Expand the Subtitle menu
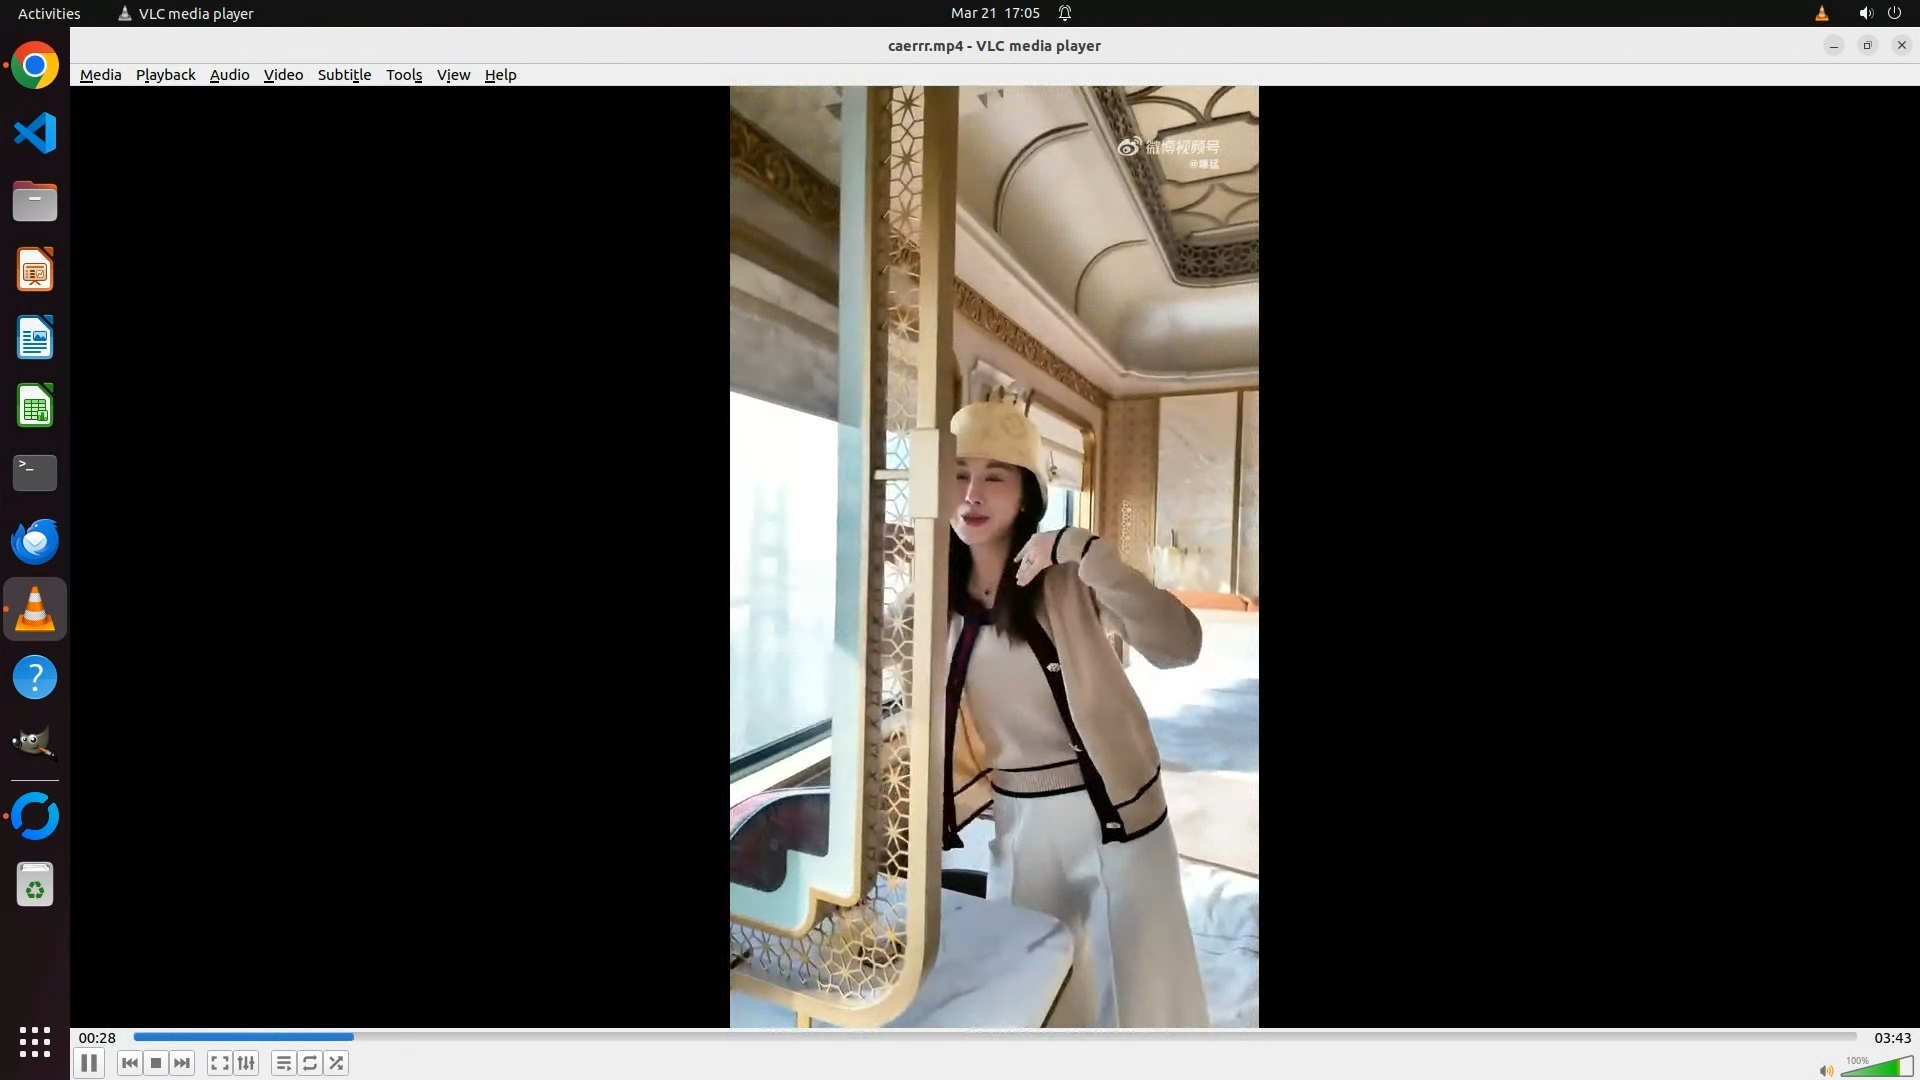 pyautogui.click(x=344, y=75)
